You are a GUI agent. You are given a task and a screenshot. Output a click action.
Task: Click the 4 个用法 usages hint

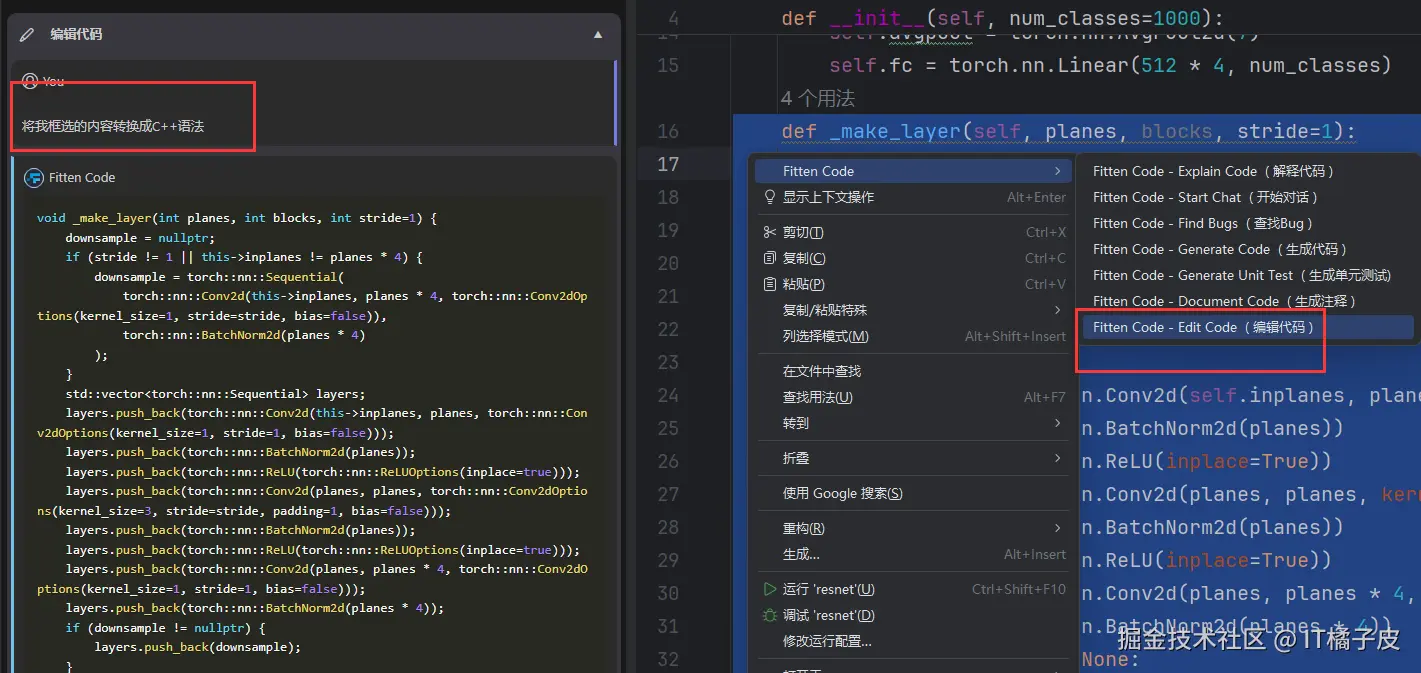pyautogui.click(x=817, y=98)
